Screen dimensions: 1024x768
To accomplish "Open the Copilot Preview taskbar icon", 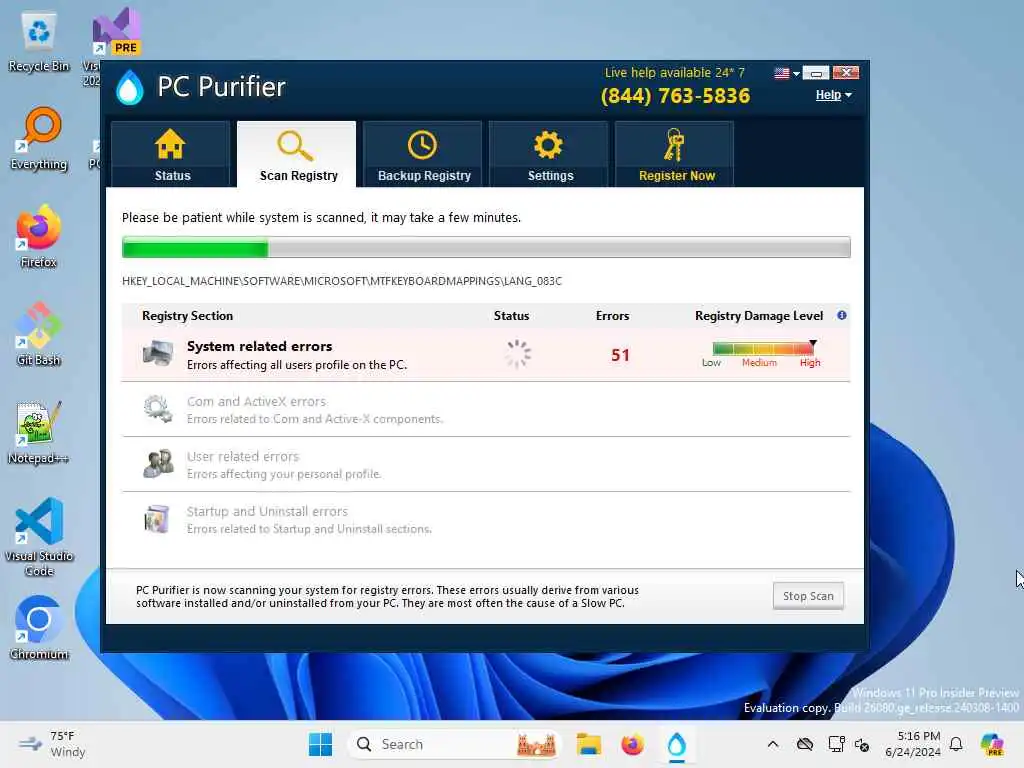I will (992, 744).
